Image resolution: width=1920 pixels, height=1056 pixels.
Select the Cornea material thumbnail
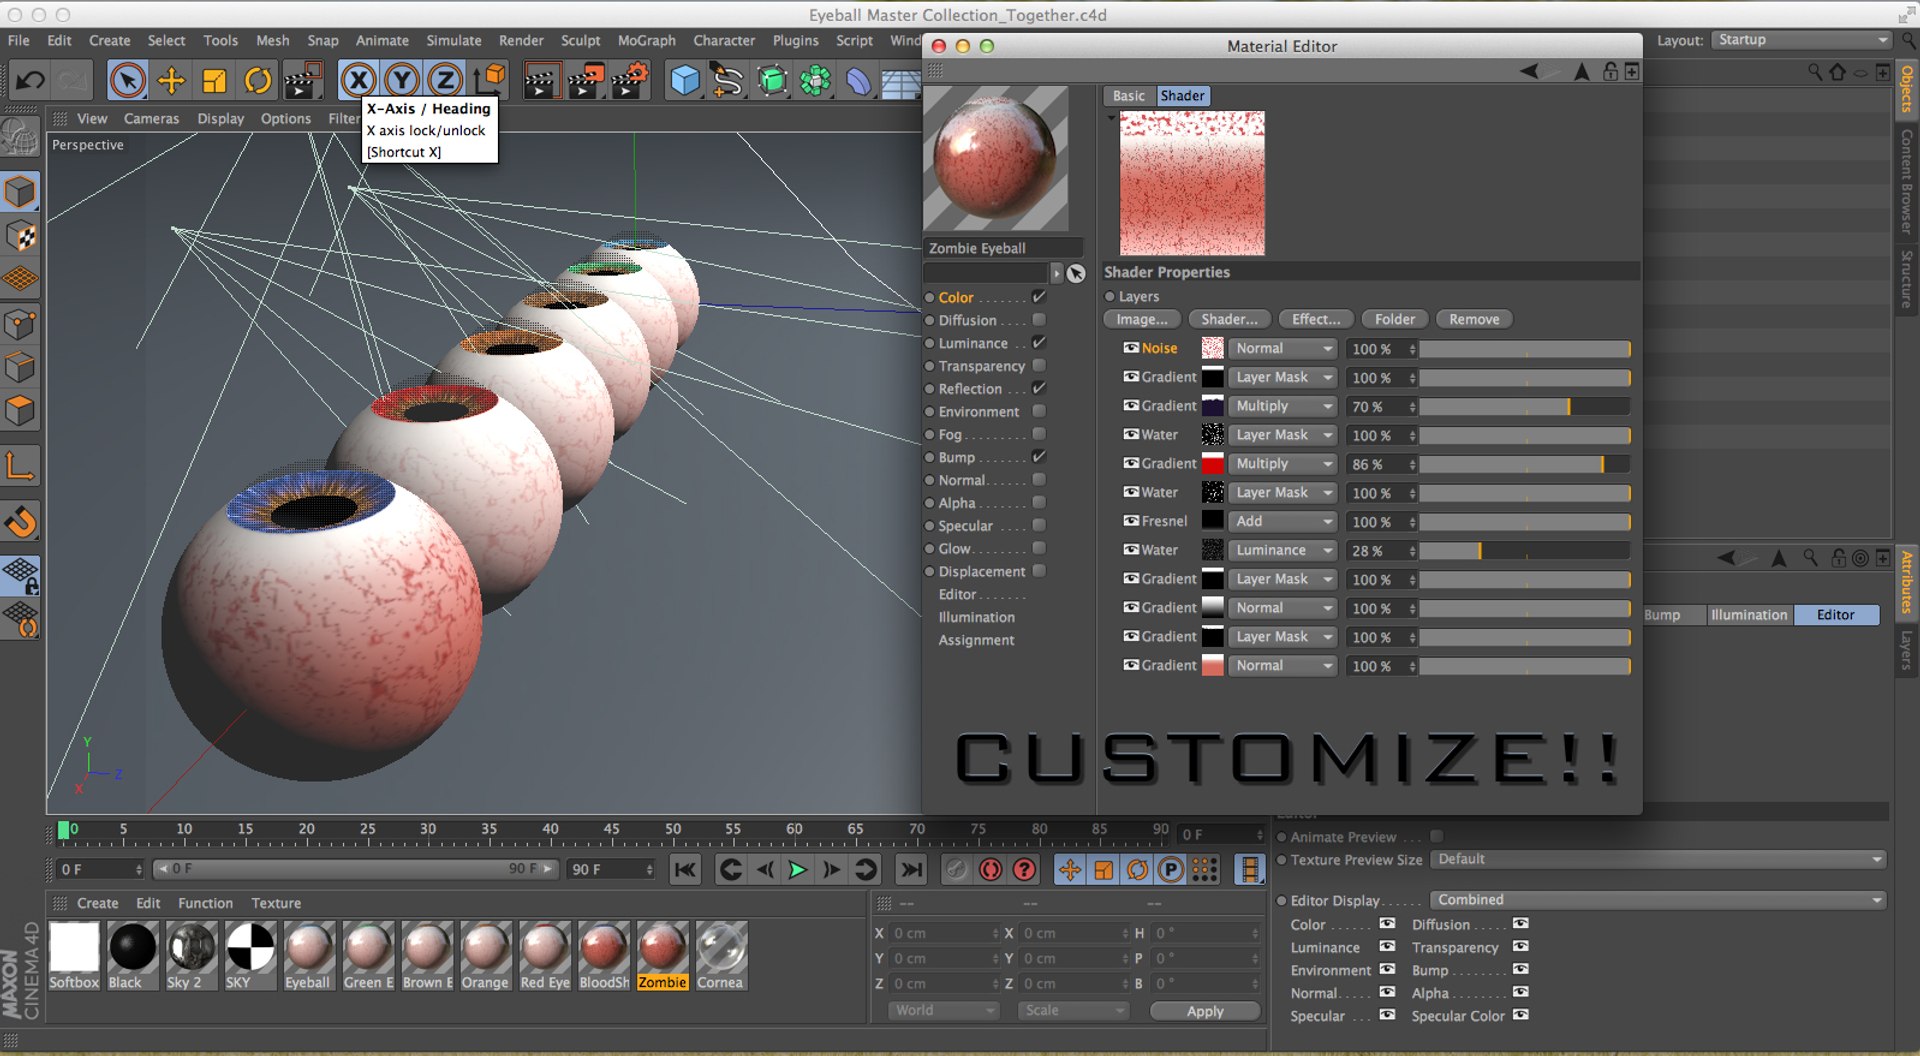(x=721, y=955)
